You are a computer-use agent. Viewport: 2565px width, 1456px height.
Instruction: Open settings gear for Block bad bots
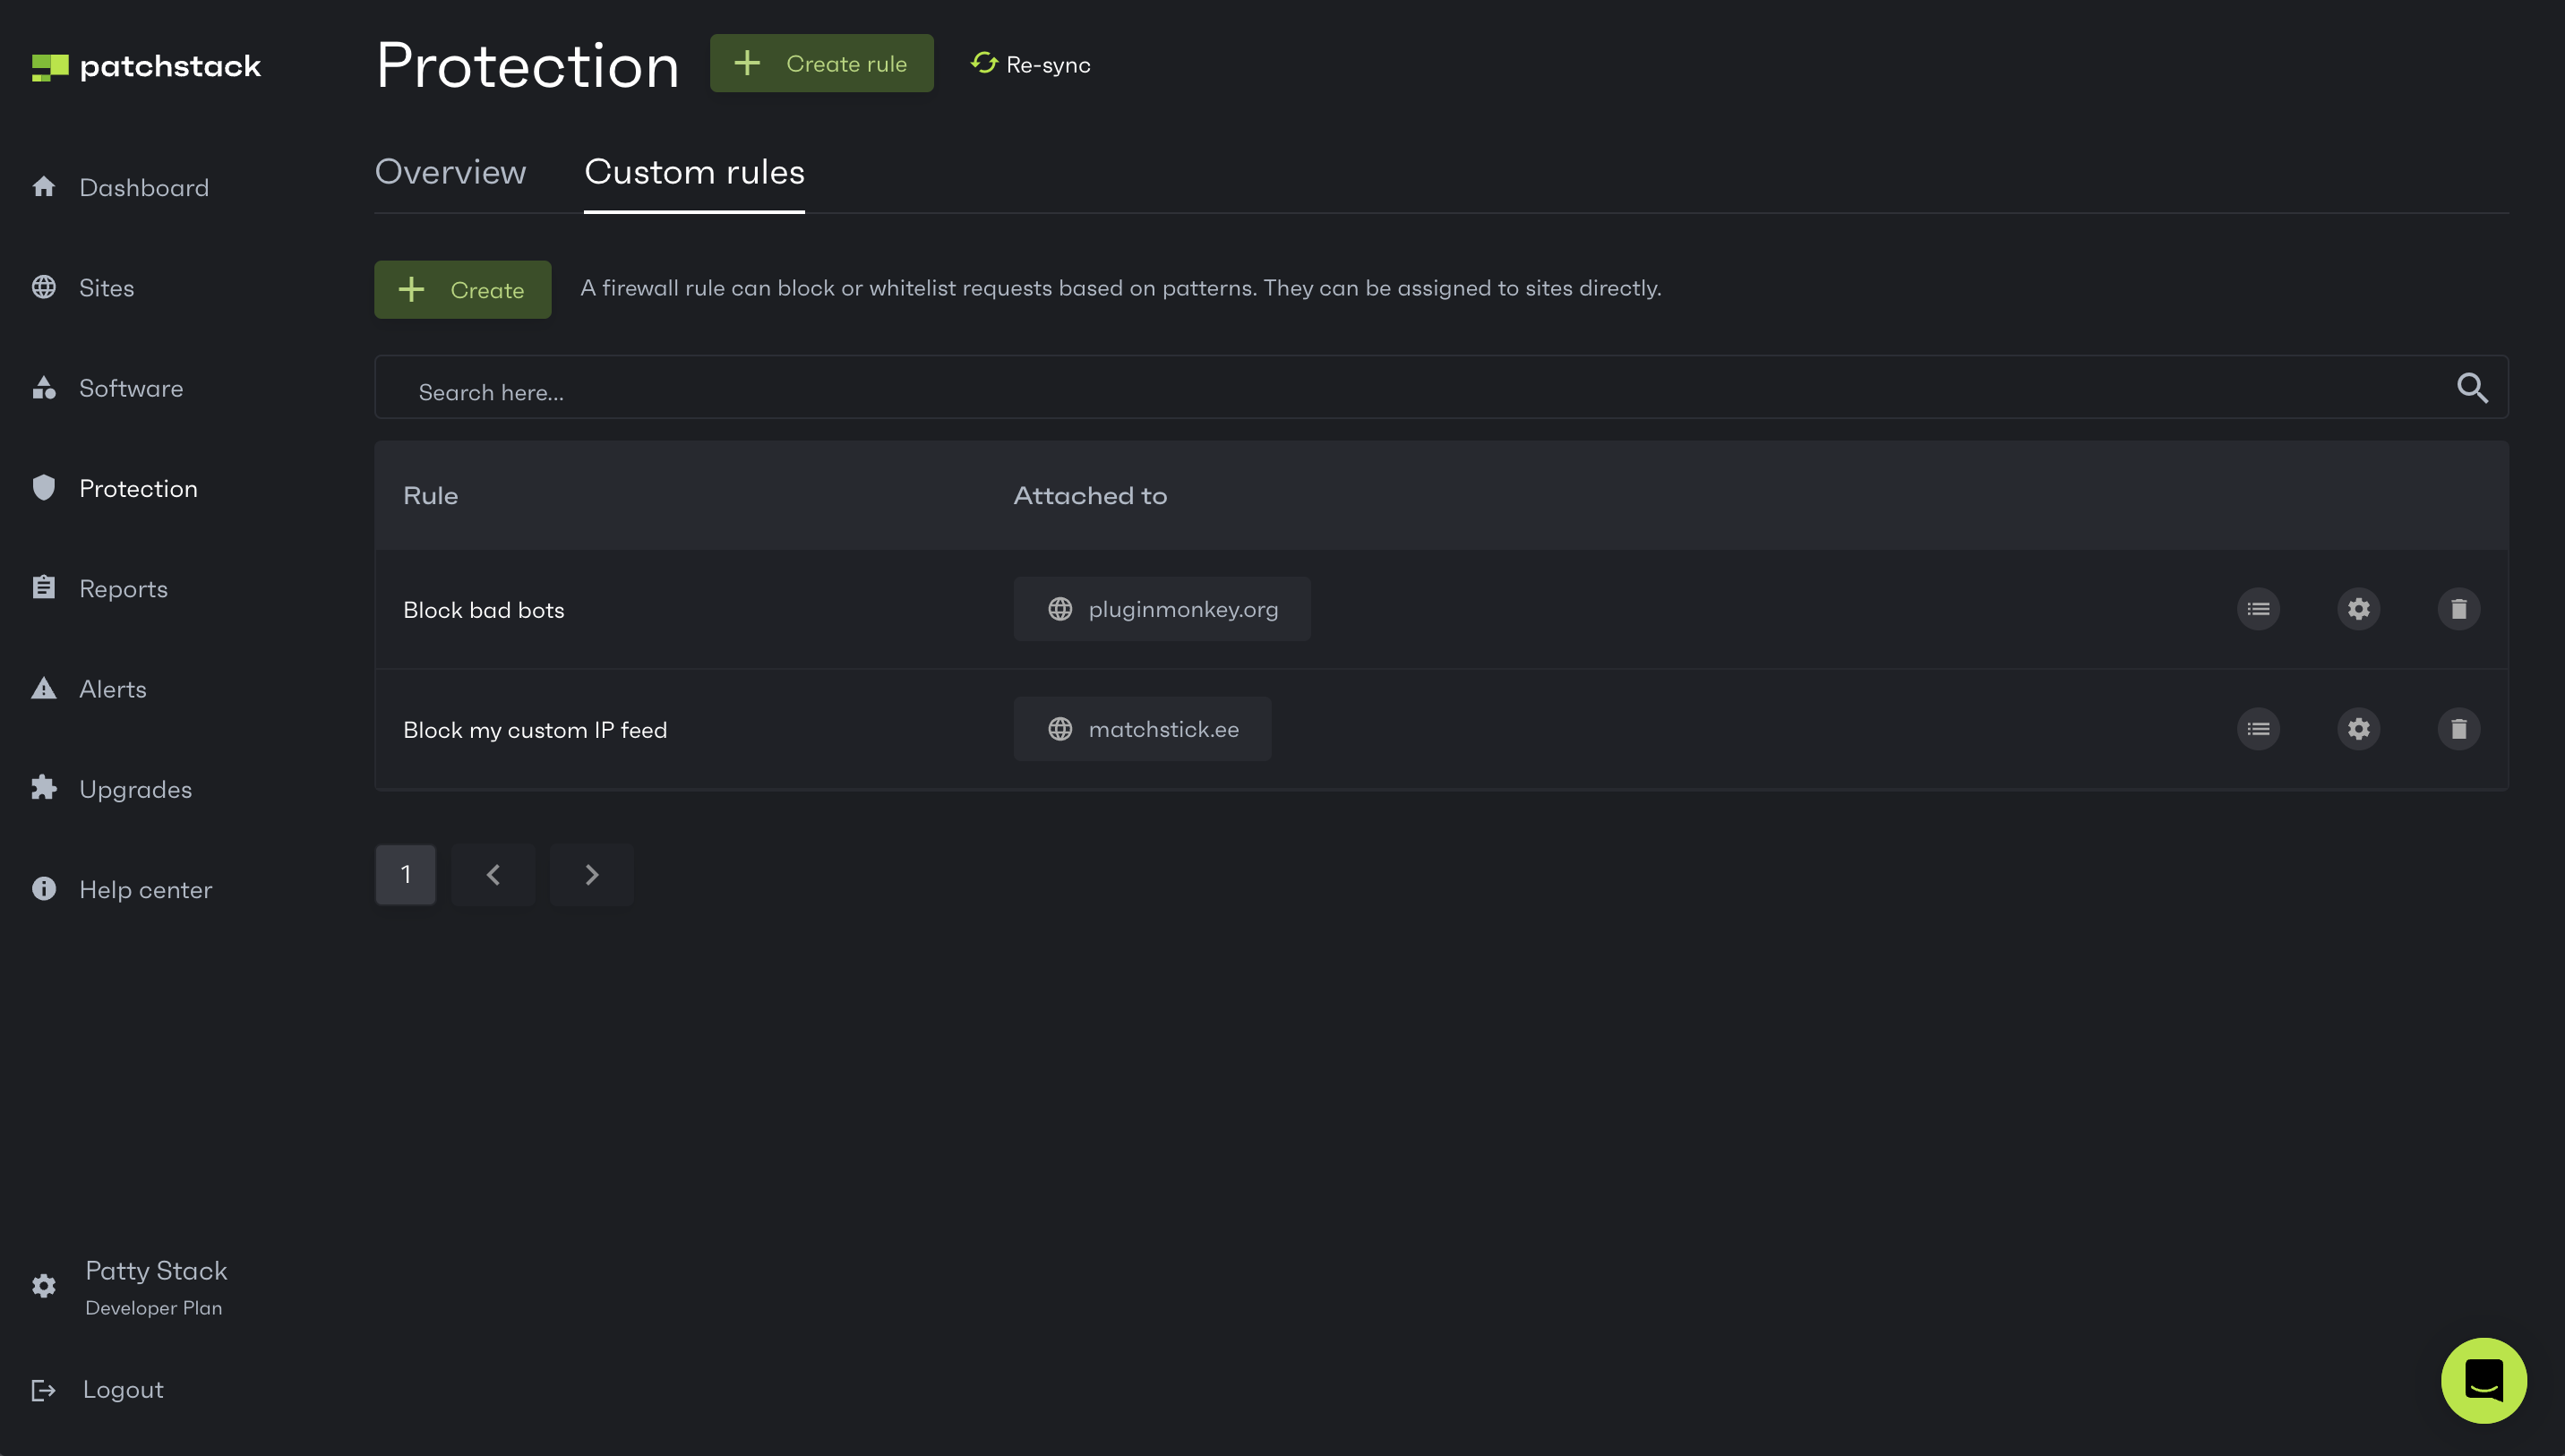click(2358, 609)
